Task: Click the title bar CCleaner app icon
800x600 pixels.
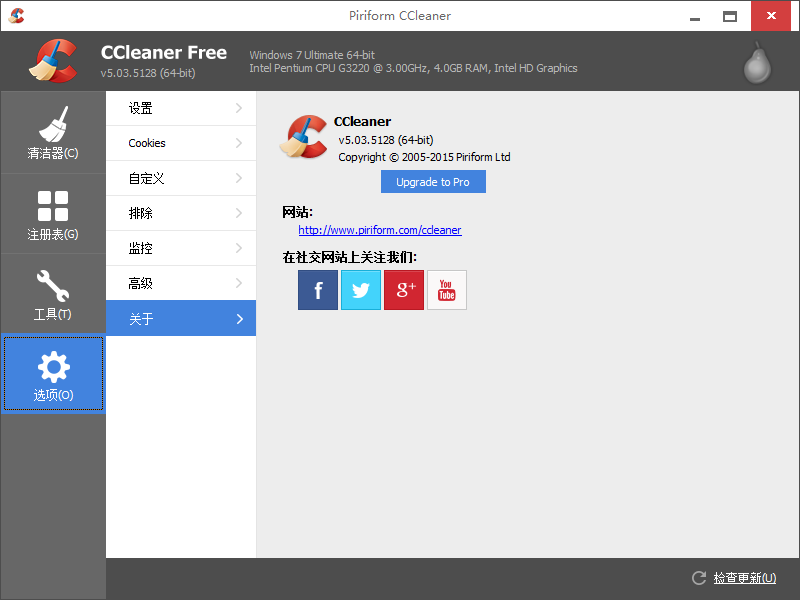Action: click(x=16, y=16)
